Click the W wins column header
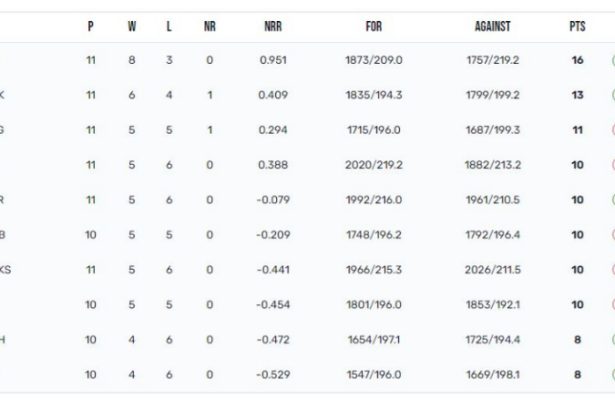 pyautogui.click(x=132, y=27)
